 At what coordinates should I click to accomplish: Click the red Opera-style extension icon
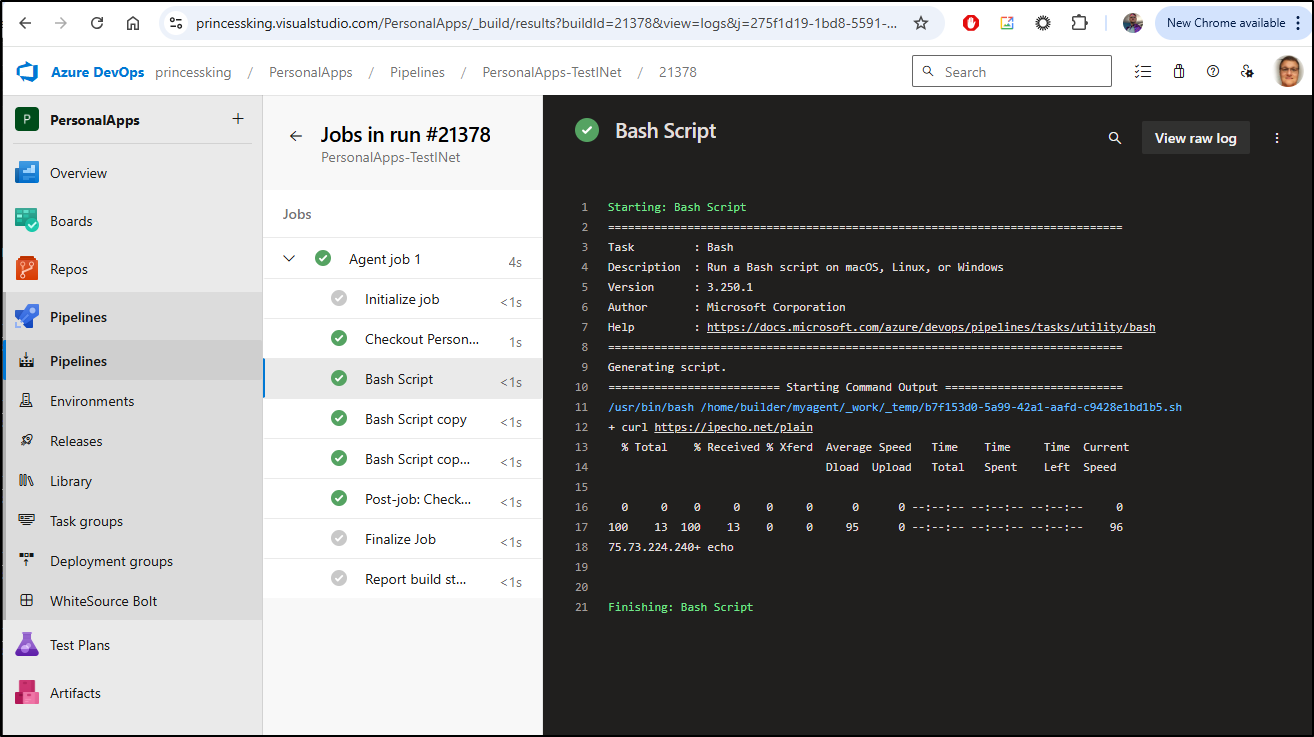971,23
